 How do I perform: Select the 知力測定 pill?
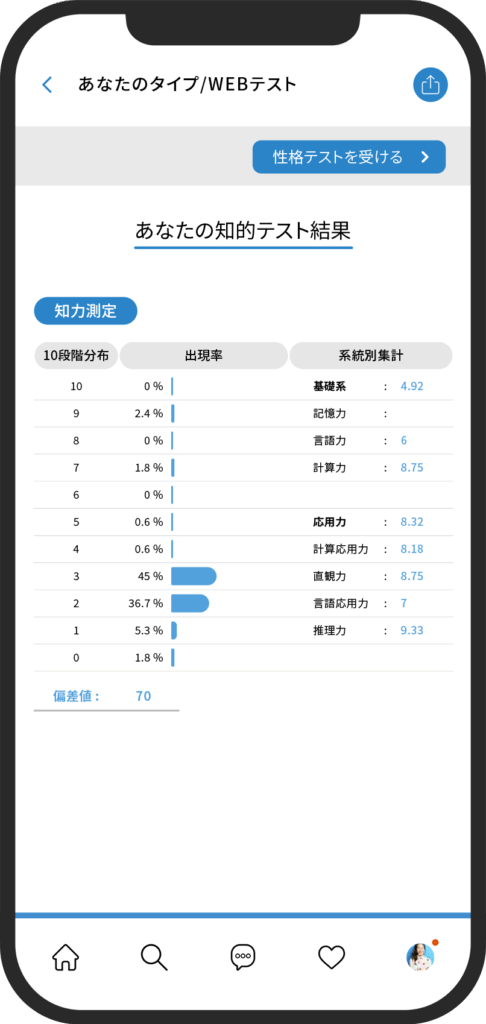(x=86, y=311)
